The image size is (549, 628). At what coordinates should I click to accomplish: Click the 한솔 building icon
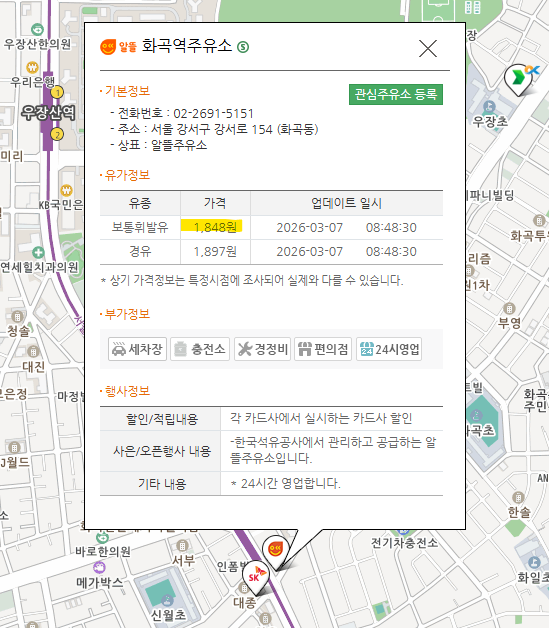coord(518,497)
